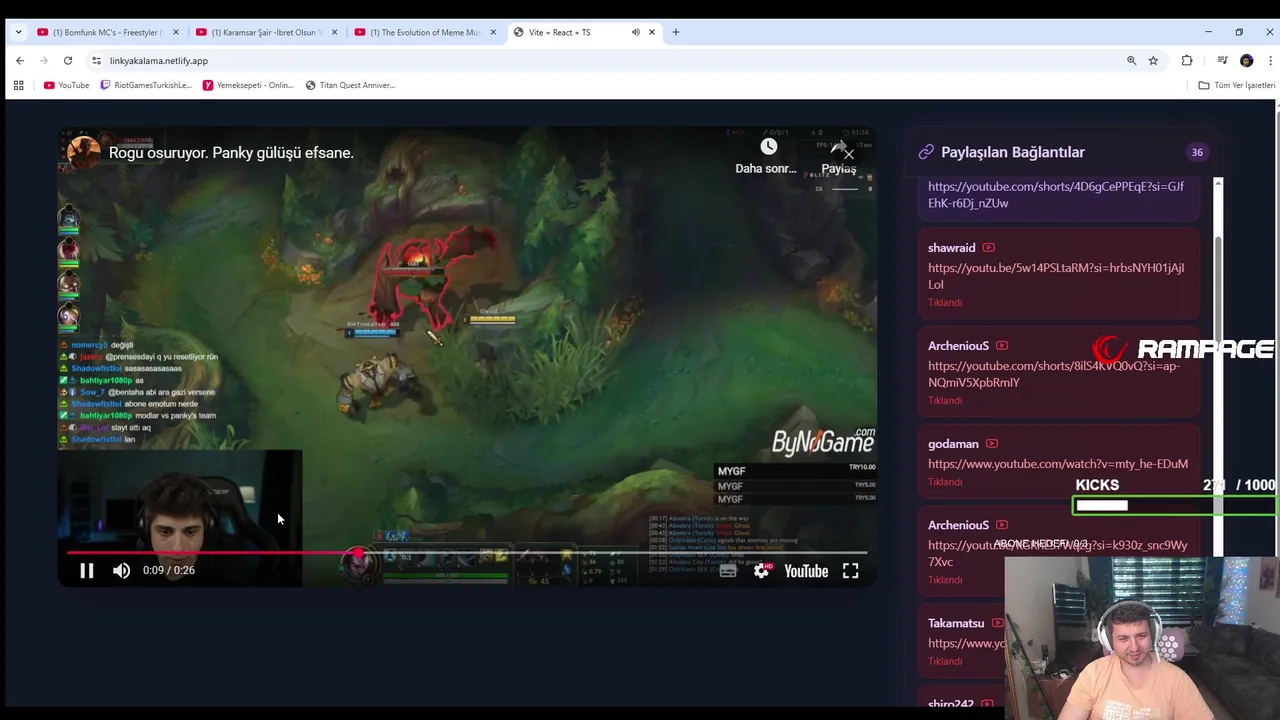Click the first 'Tıklandı' label under shawraid
This screenshot has width=1280, height=720.
point(945,303)
